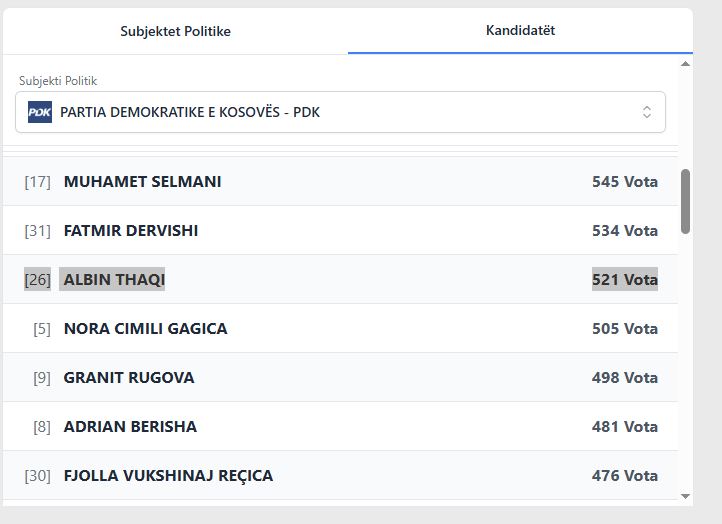Expand the Subjekti Politik dropdown arrows
Screen dimensions: 722x524
pos(646,112)
